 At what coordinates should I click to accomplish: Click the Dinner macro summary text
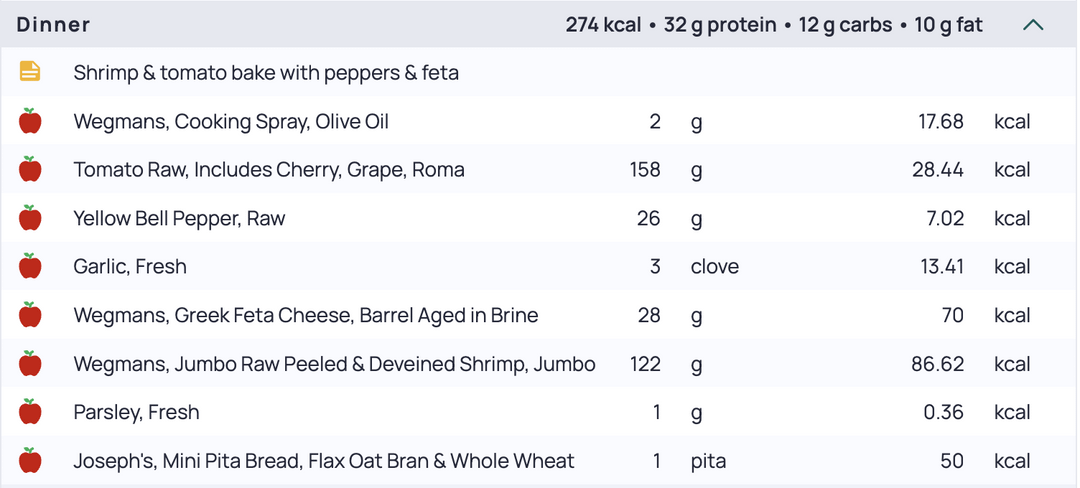click(x=774, y=25)
